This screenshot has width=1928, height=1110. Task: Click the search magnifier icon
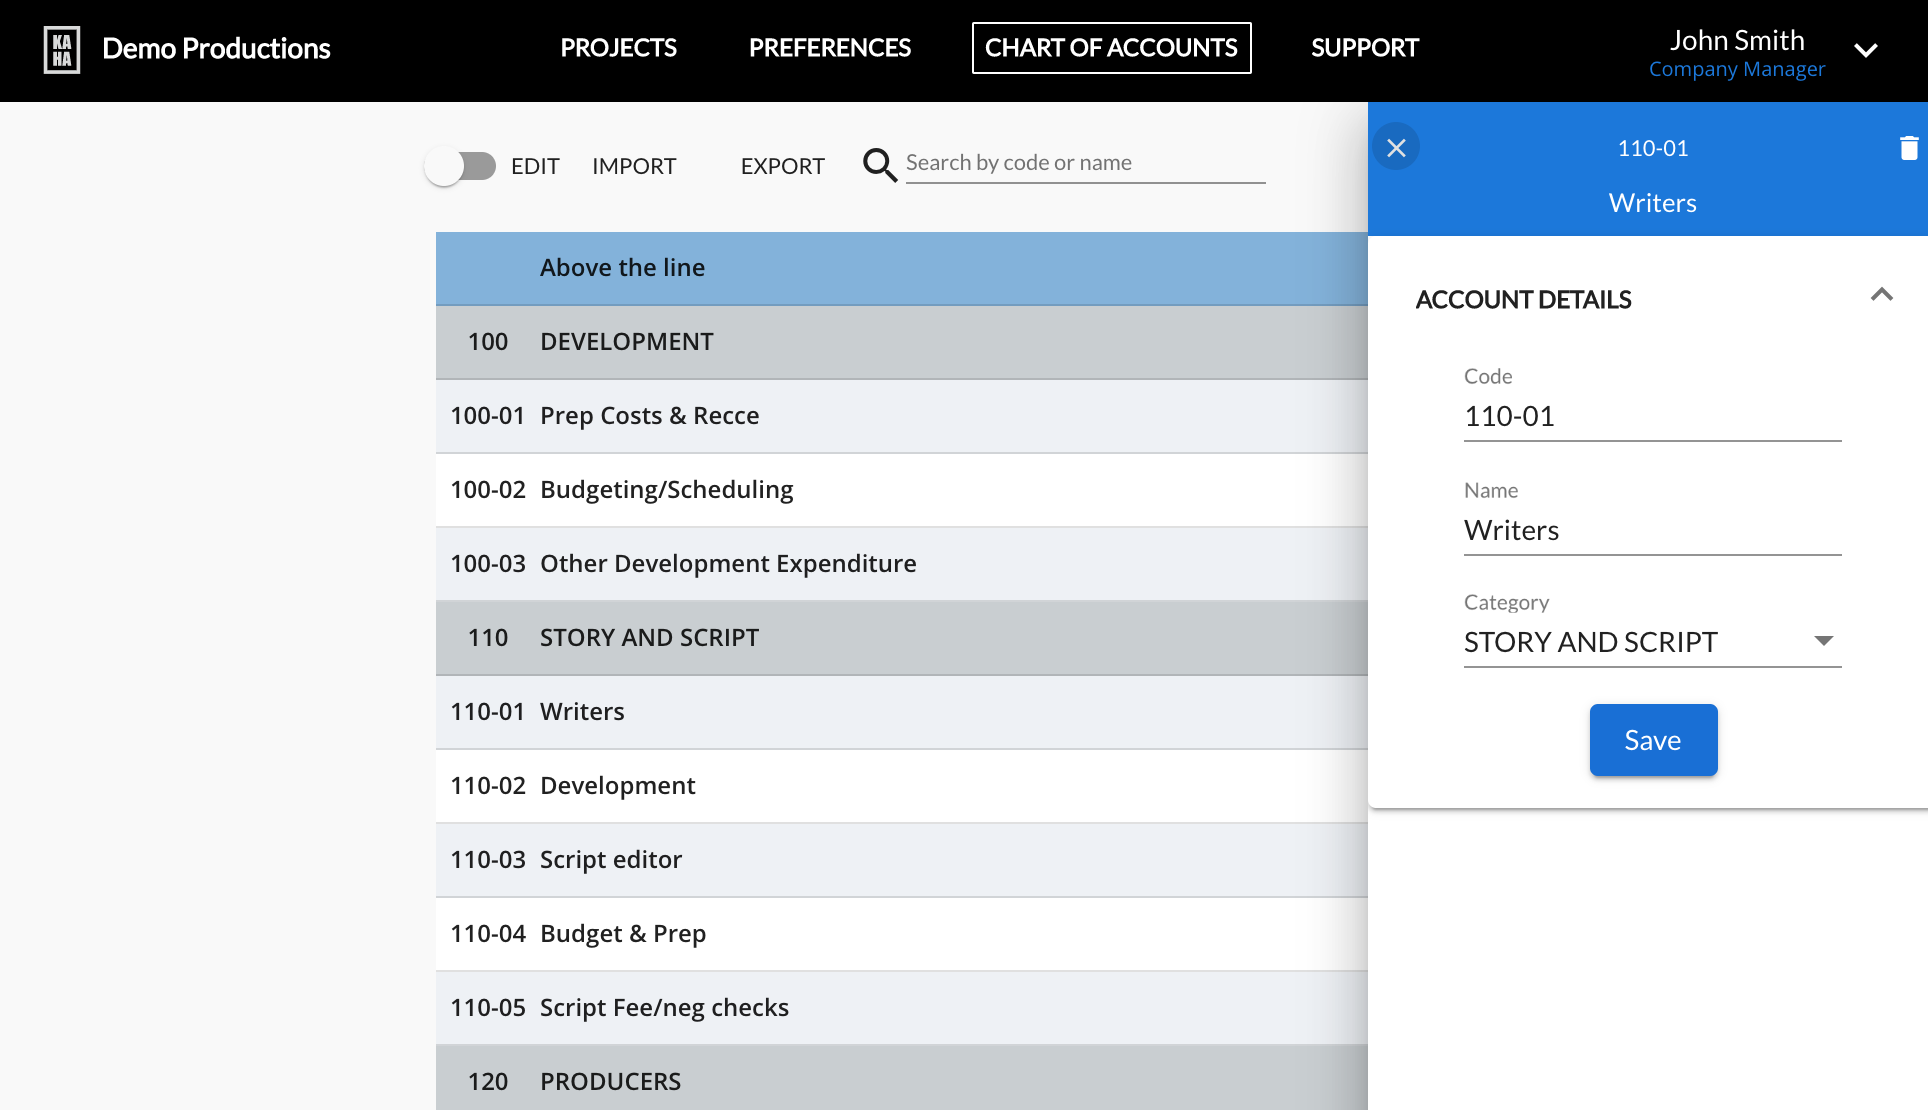pos(879,165)
